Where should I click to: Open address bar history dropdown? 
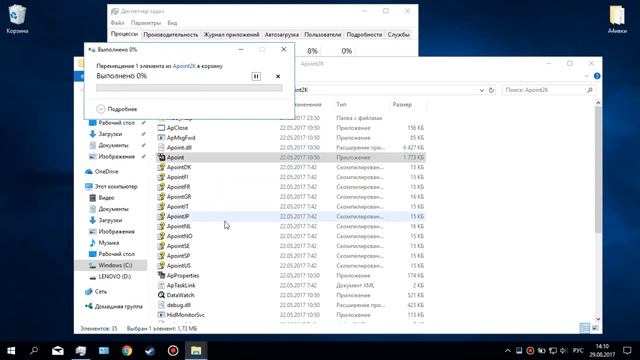click(482, 90)
